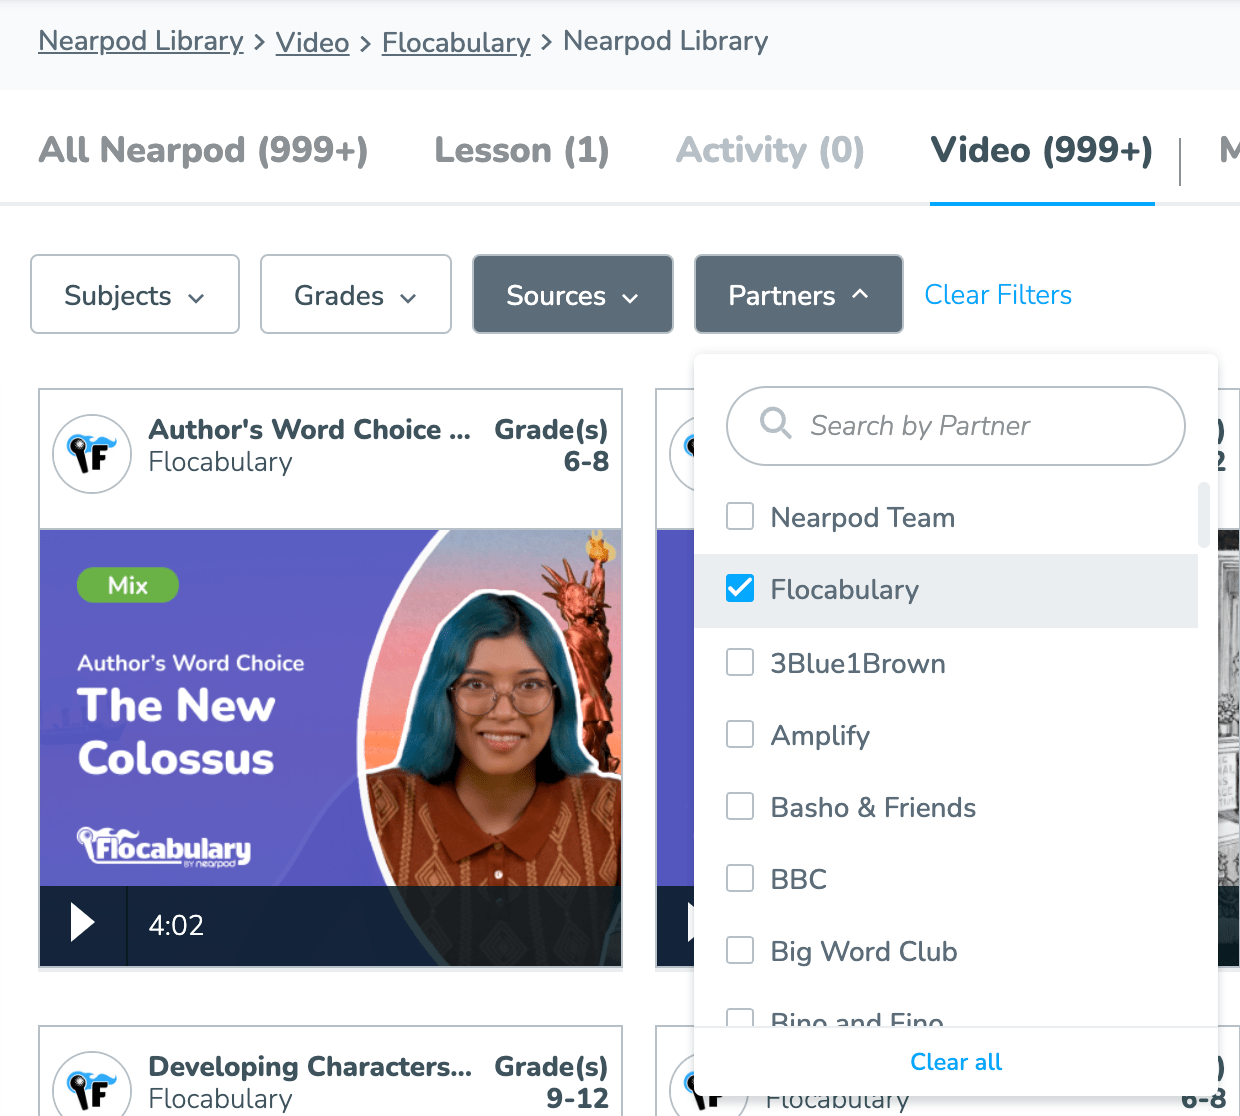Uncheck the Flocabulary partner checkbox

[x=740, y=589]
